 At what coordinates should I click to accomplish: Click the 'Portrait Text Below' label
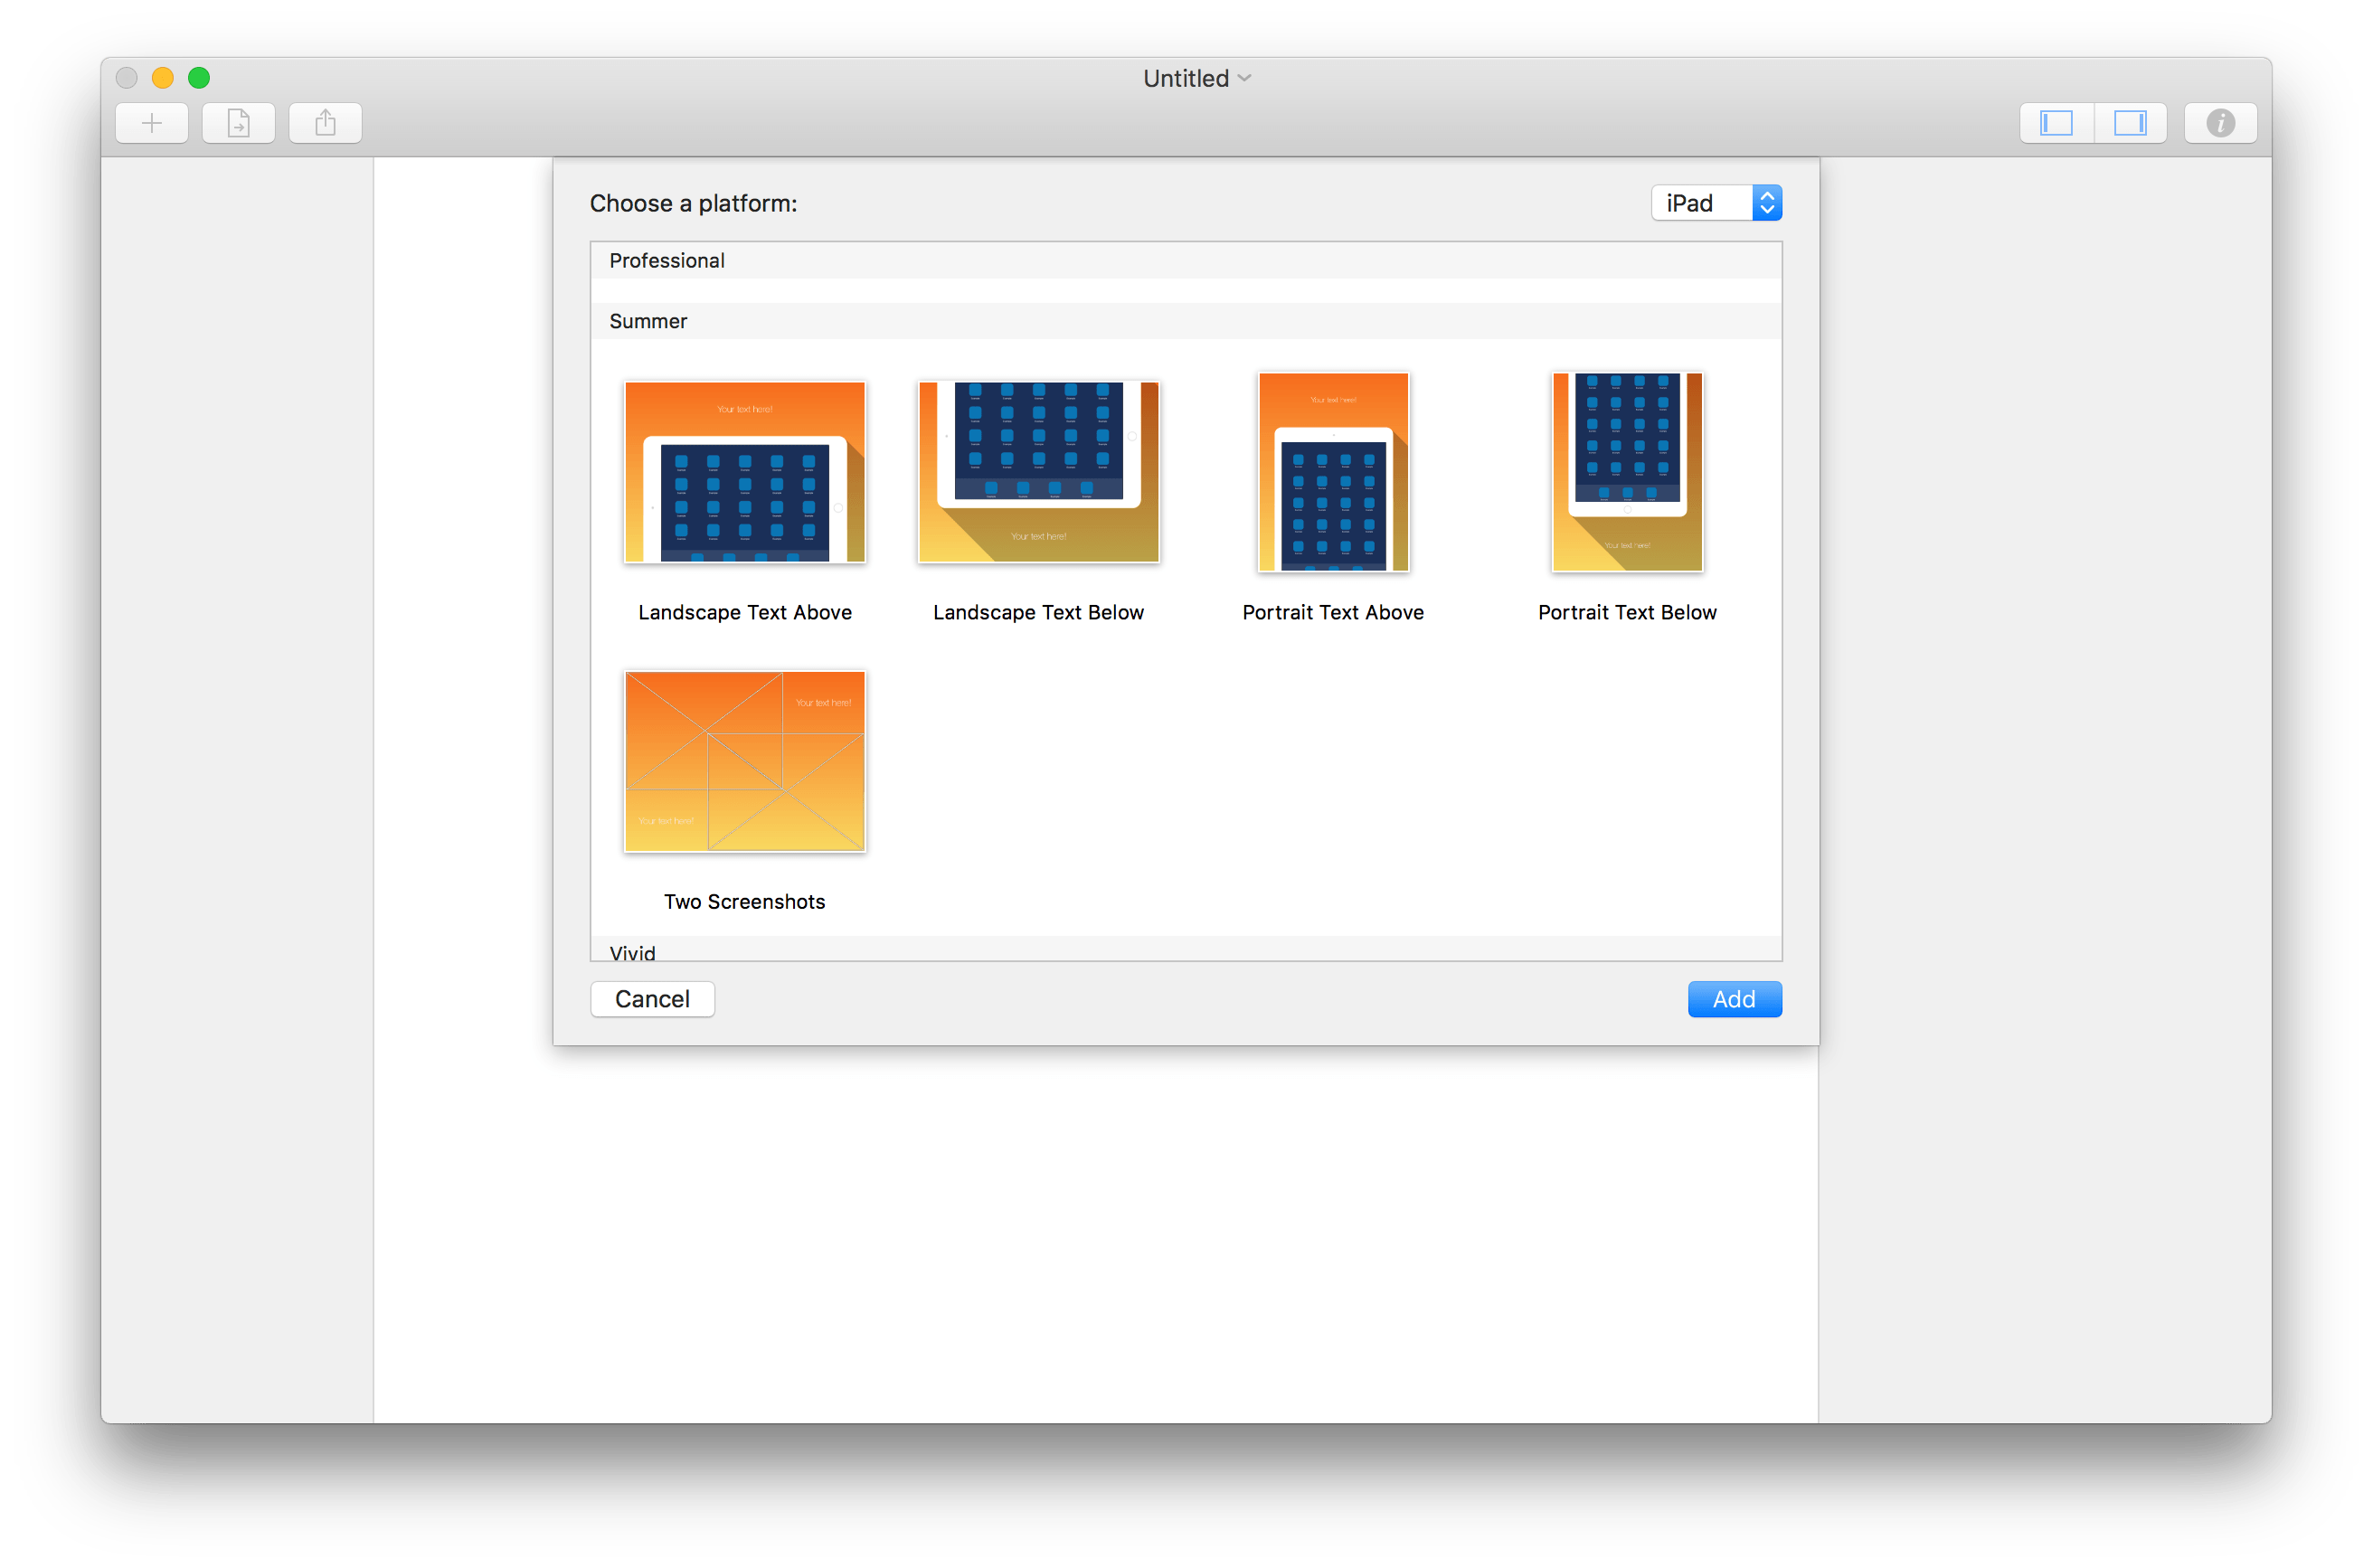click(x=1627, y=612)
